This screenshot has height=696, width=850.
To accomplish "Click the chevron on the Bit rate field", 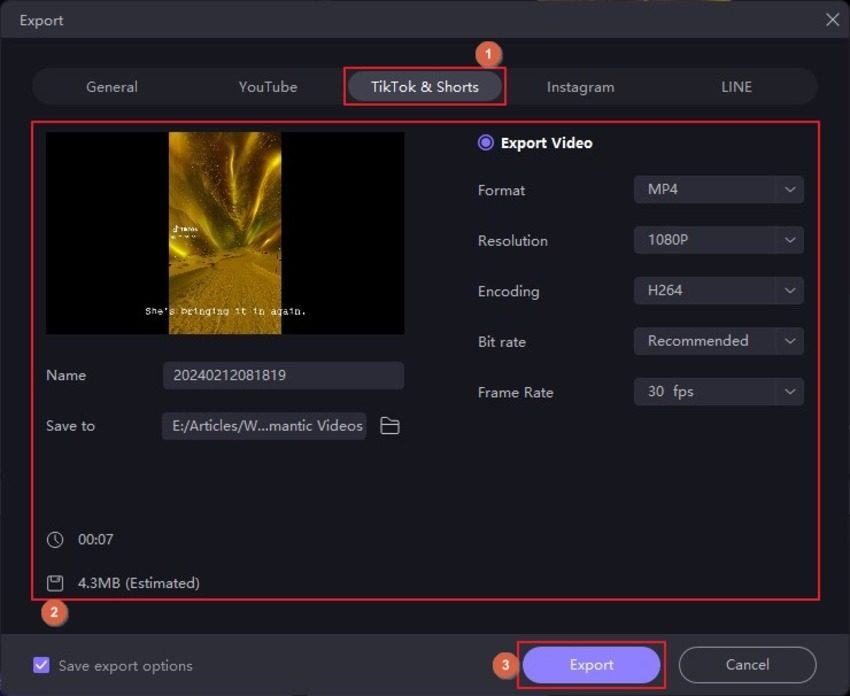I will coord(791,340).
